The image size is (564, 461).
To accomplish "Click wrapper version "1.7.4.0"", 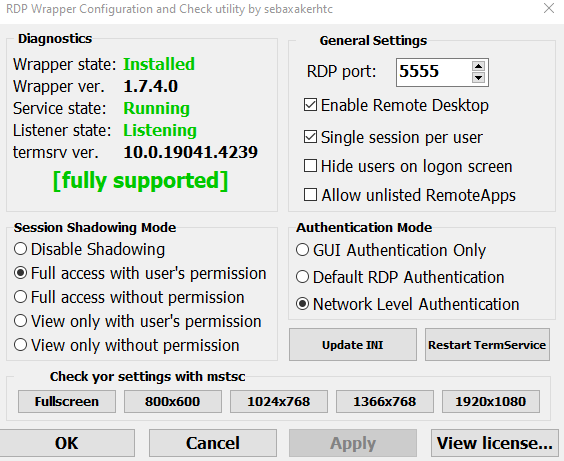I will tap(151, 86).
